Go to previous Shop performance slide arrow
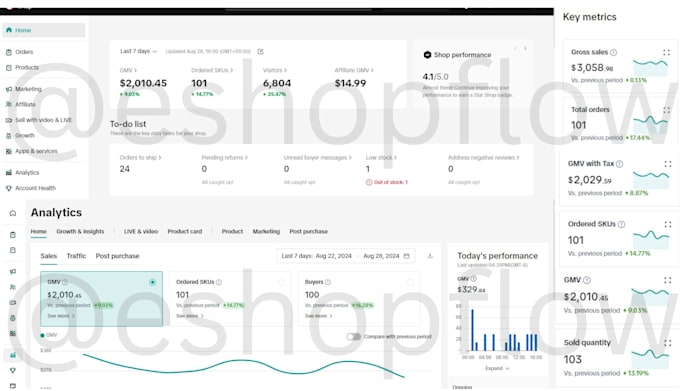This screenshot has width=680, height=391. [515, 48]
